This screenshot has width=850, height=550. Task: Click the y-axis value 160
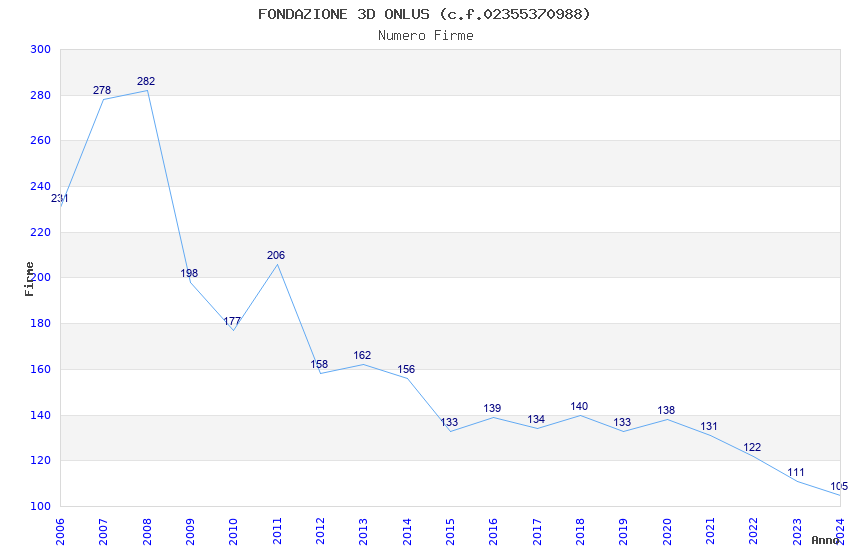pyautogui.click(x=41, y=370)
